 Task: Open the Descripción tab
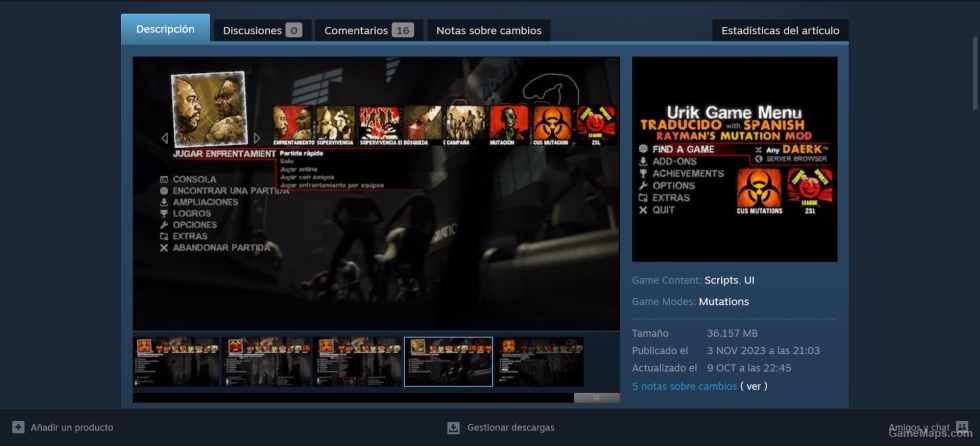pyautogui.click(x=165, y=29)
